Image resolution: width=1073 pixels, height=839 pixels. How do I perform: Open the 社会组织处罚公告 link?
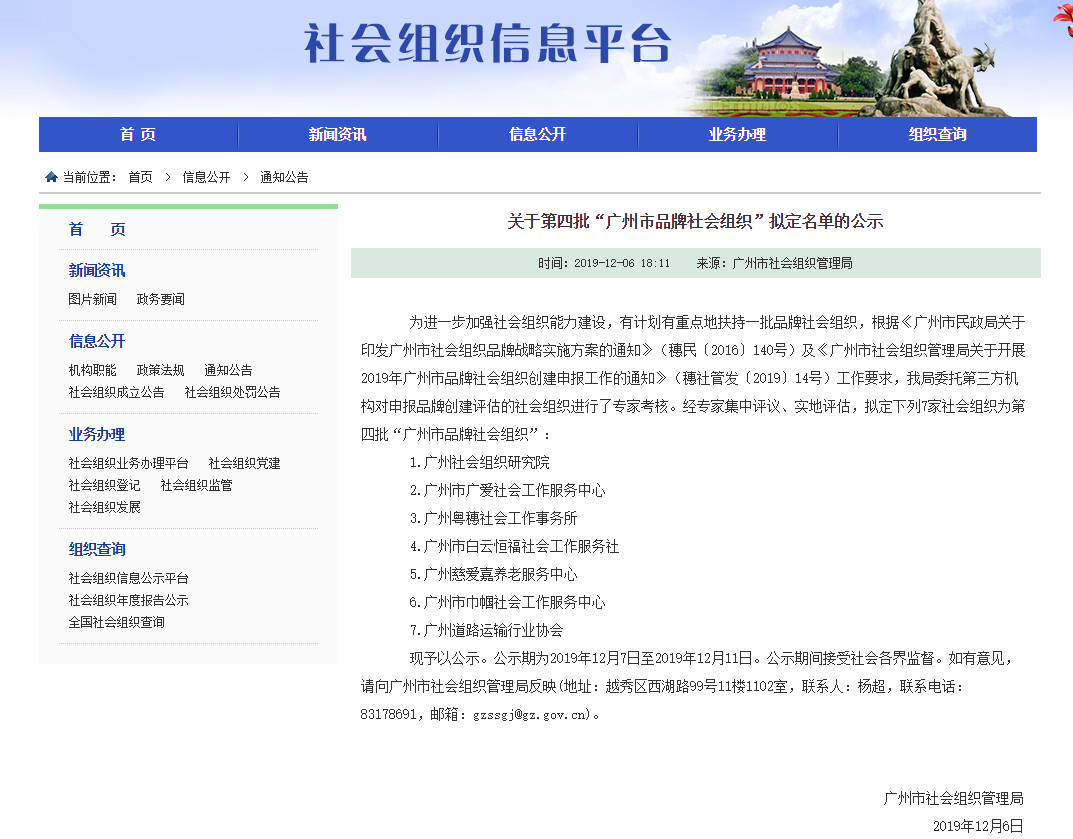[x=233, y=392]
